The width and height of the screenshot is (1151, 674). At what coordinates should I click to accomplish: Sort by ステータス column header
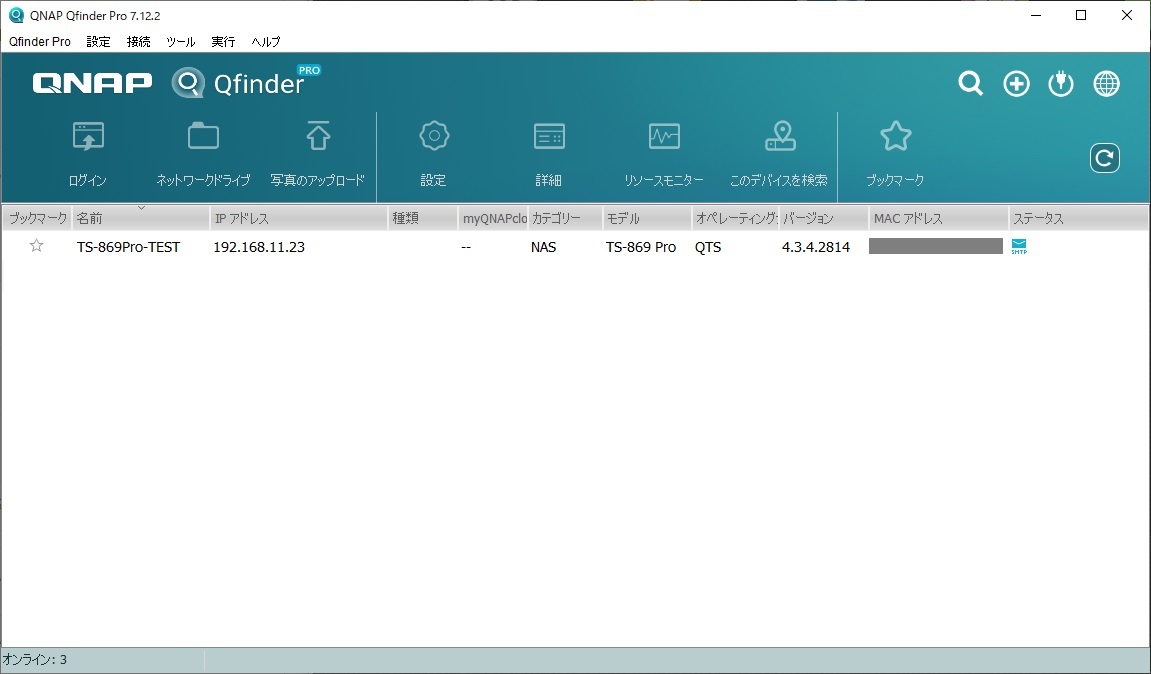[1078, 218]
